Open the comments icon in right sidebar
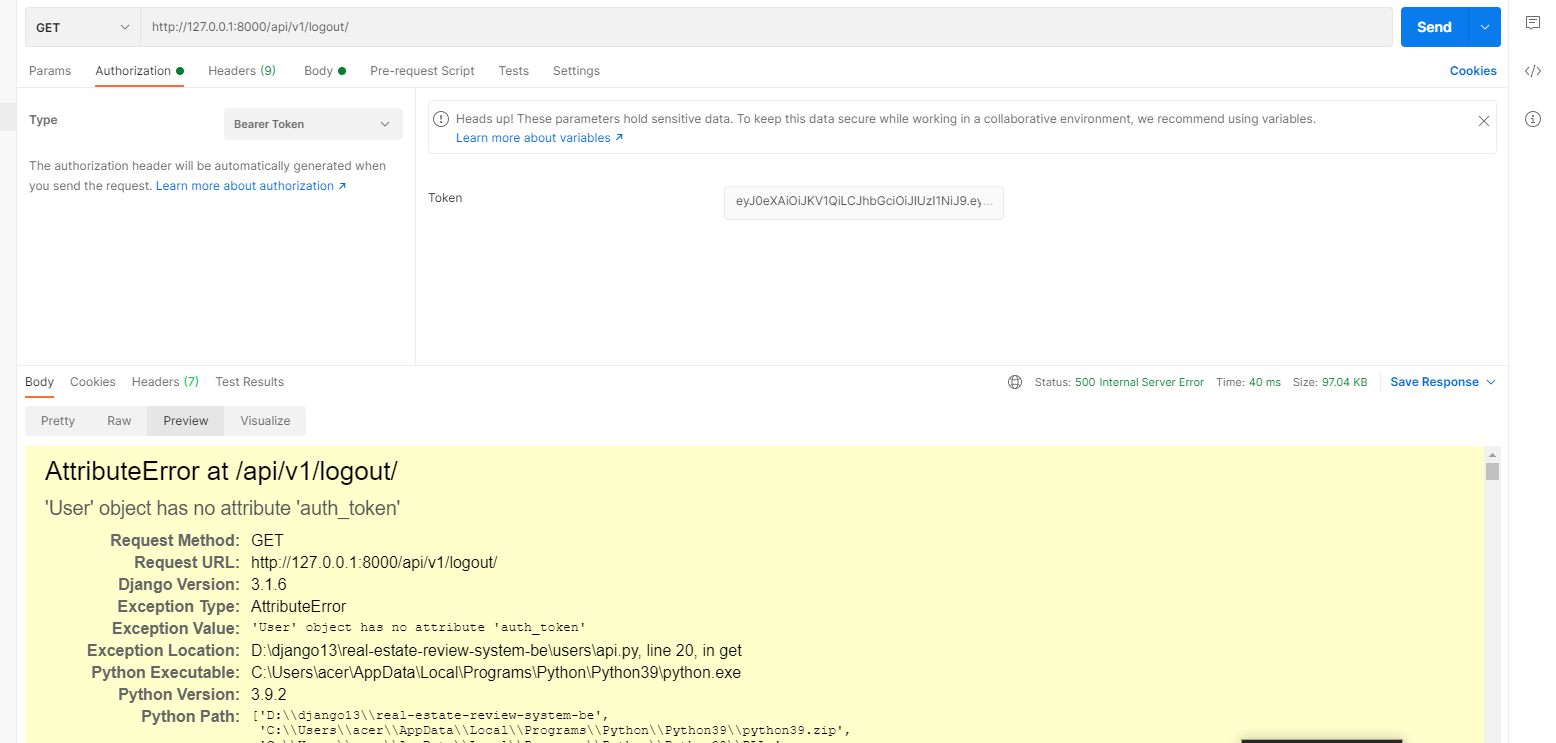Image resolution: width=1556 pixels, height=743 pixels. point(1532,23)
